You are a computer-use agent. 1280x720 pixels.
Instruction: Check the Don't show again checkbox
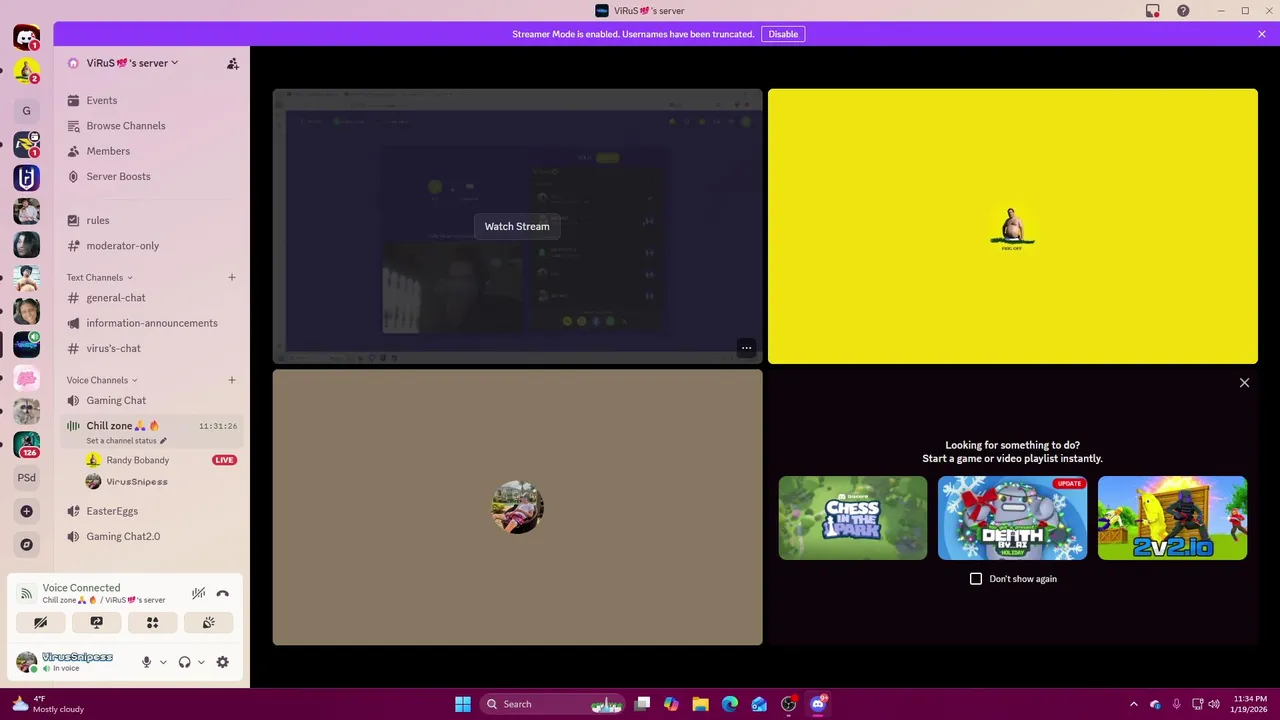coord(976,579)
